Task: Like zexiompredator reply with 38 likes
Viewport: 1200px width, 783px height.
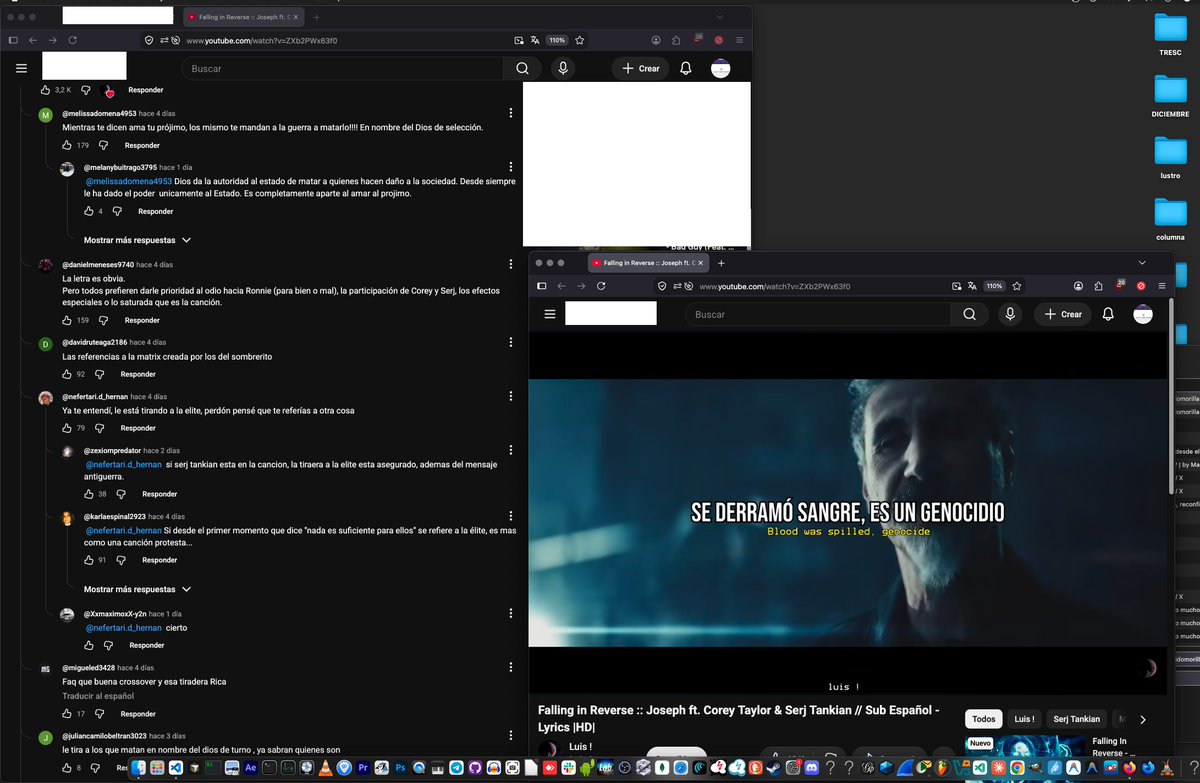Action: pyautogui.click(x=89, y=494)
